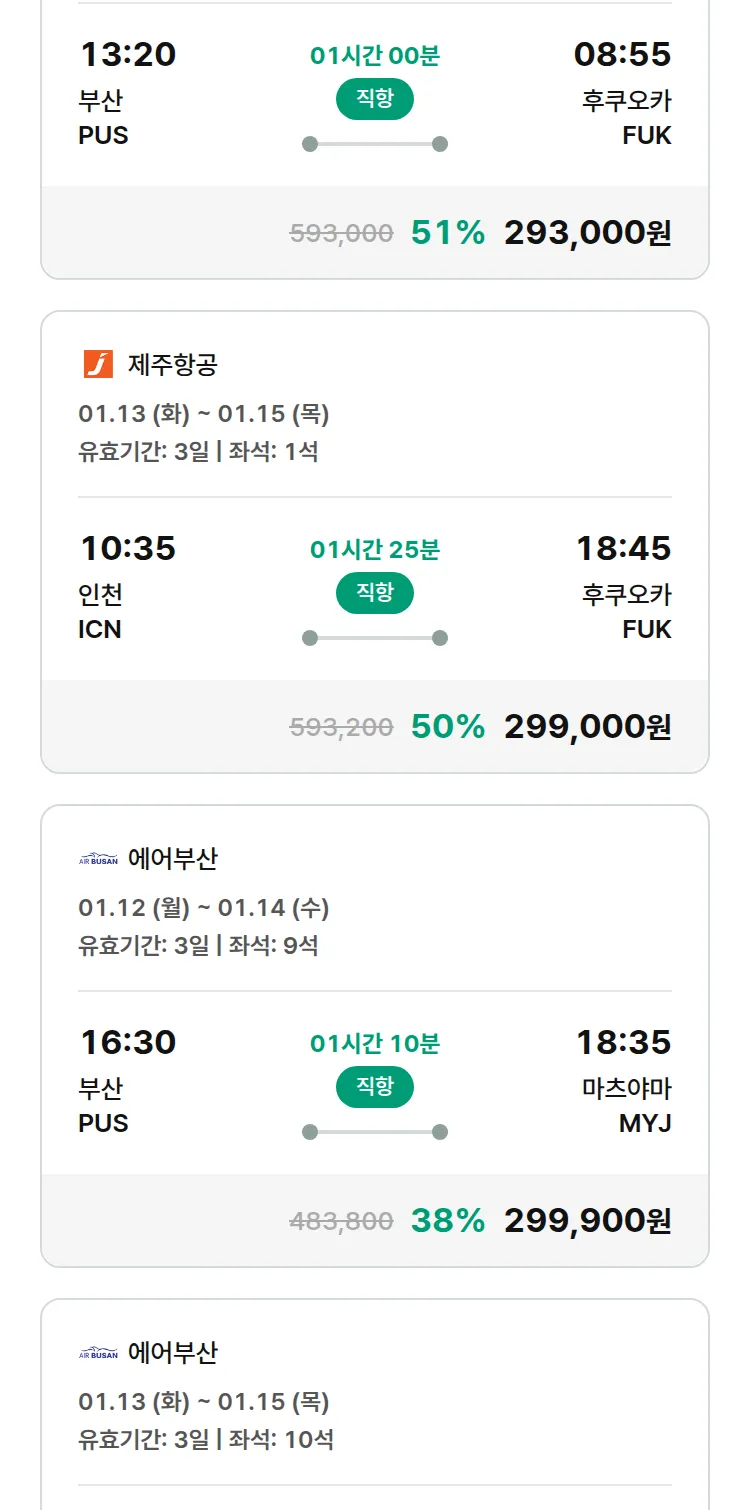Click 직항 badge on Incheon-Fukuoka flight

374,593
